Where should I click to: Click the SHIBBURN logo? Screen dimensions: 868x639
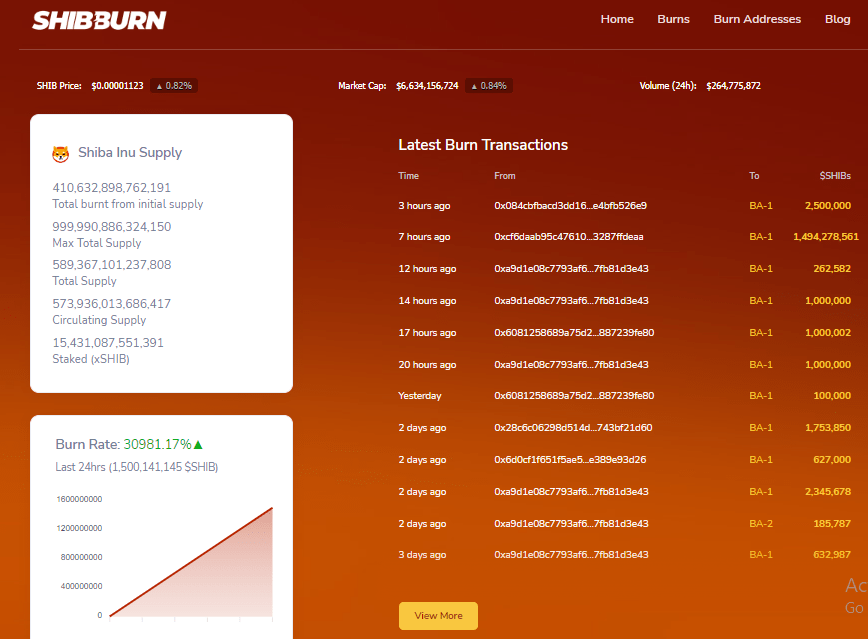pos(99,20)
